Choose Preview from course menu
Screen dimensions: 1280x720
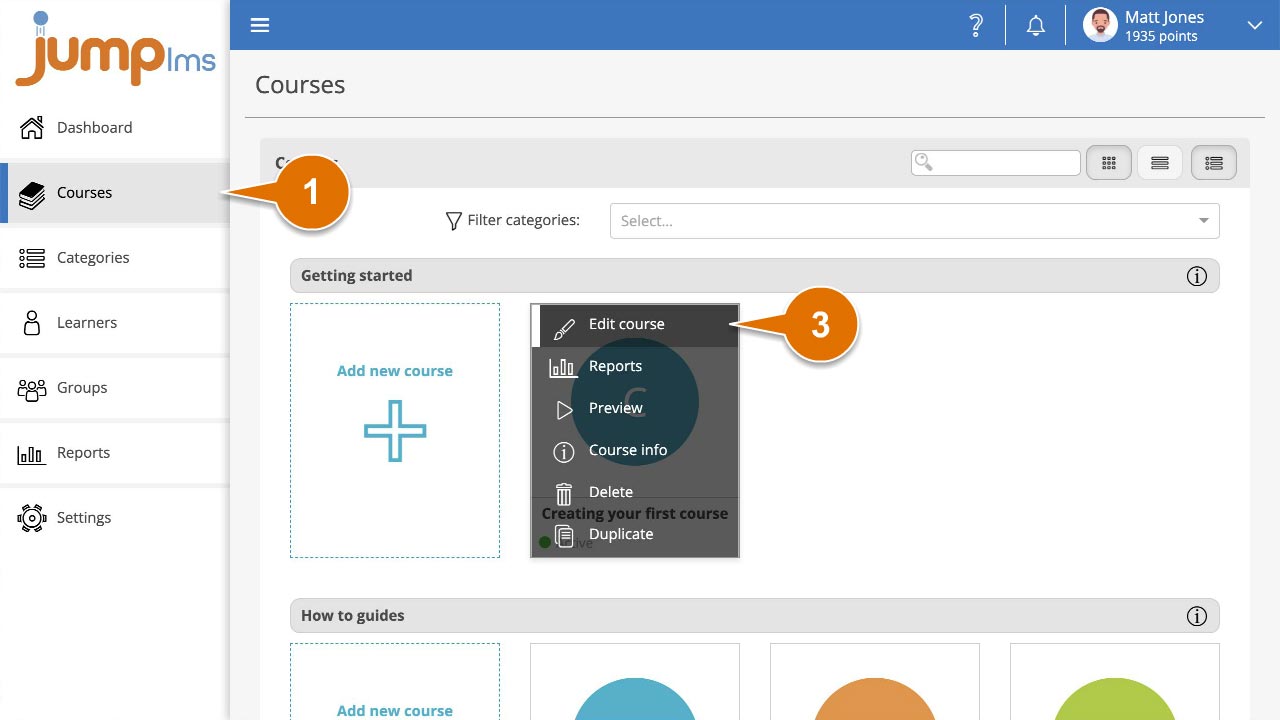[635, 409]
